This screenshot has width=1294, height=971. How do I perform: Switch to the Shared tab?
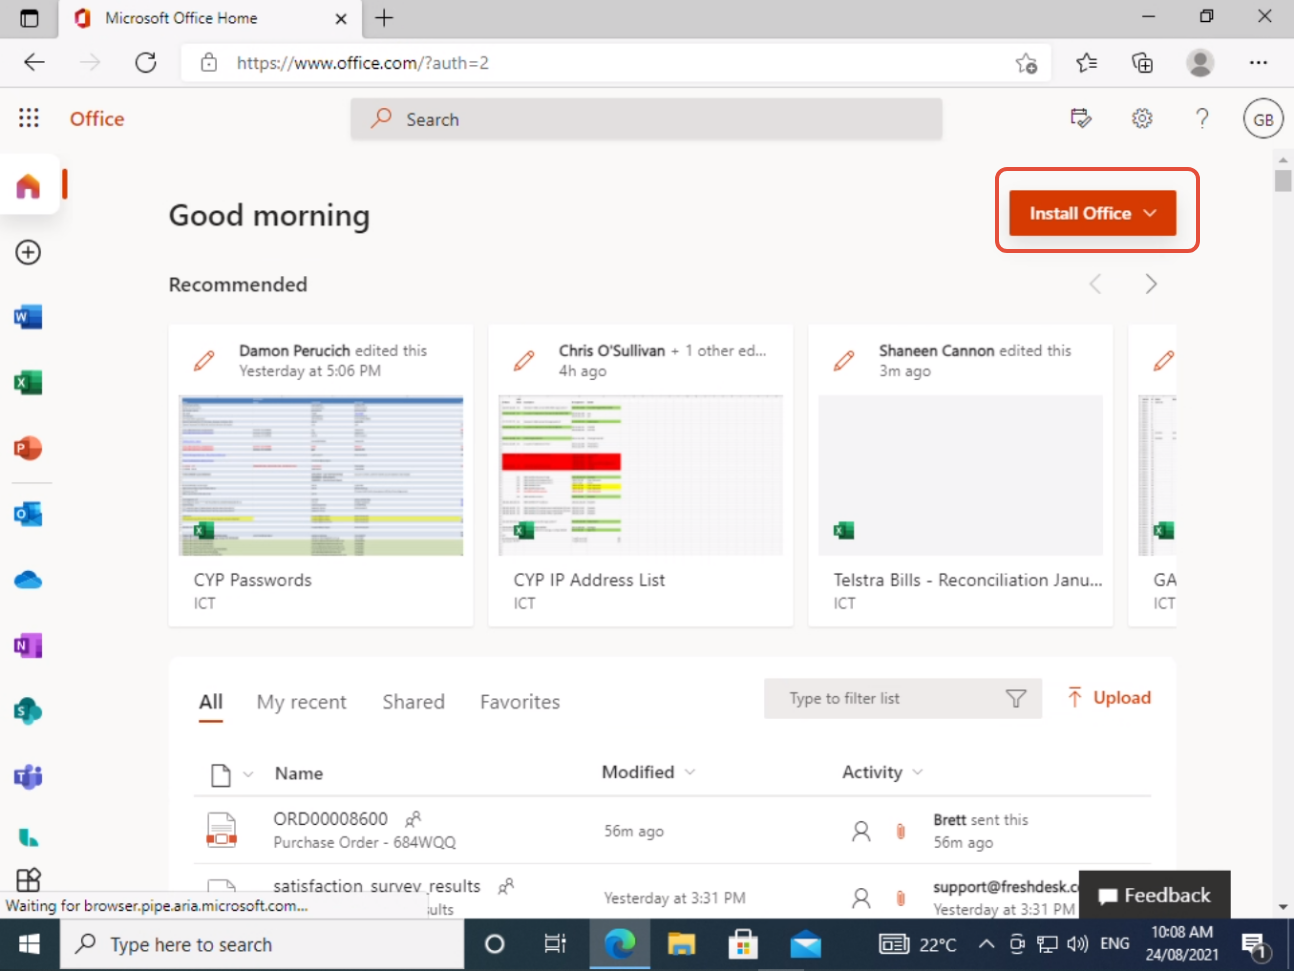pos(413,702)
